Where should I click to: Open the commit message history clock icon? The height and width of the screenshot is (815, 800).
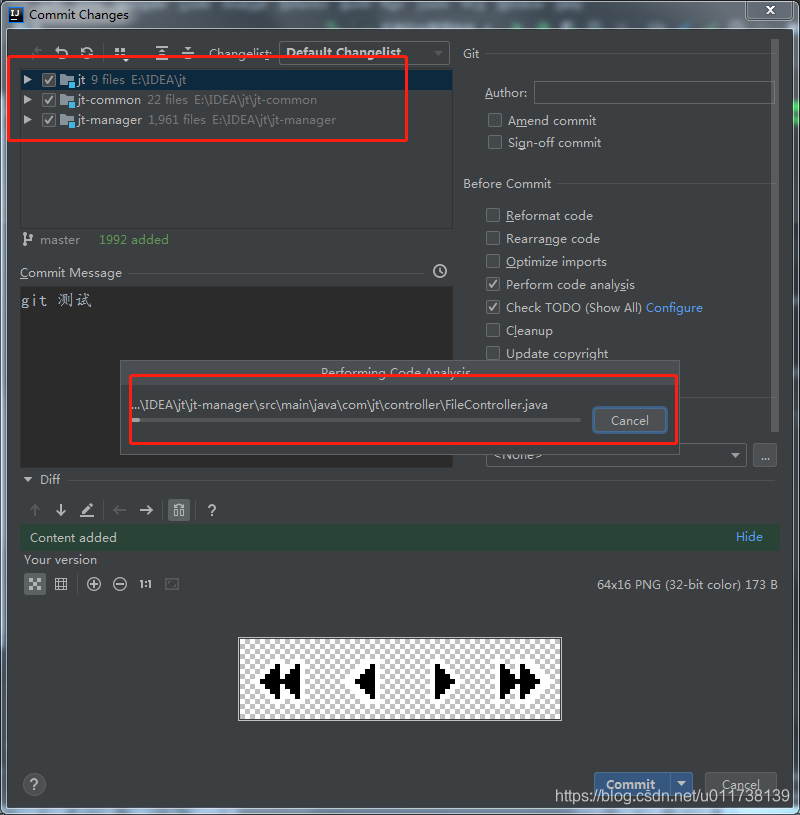click(440, 271)
